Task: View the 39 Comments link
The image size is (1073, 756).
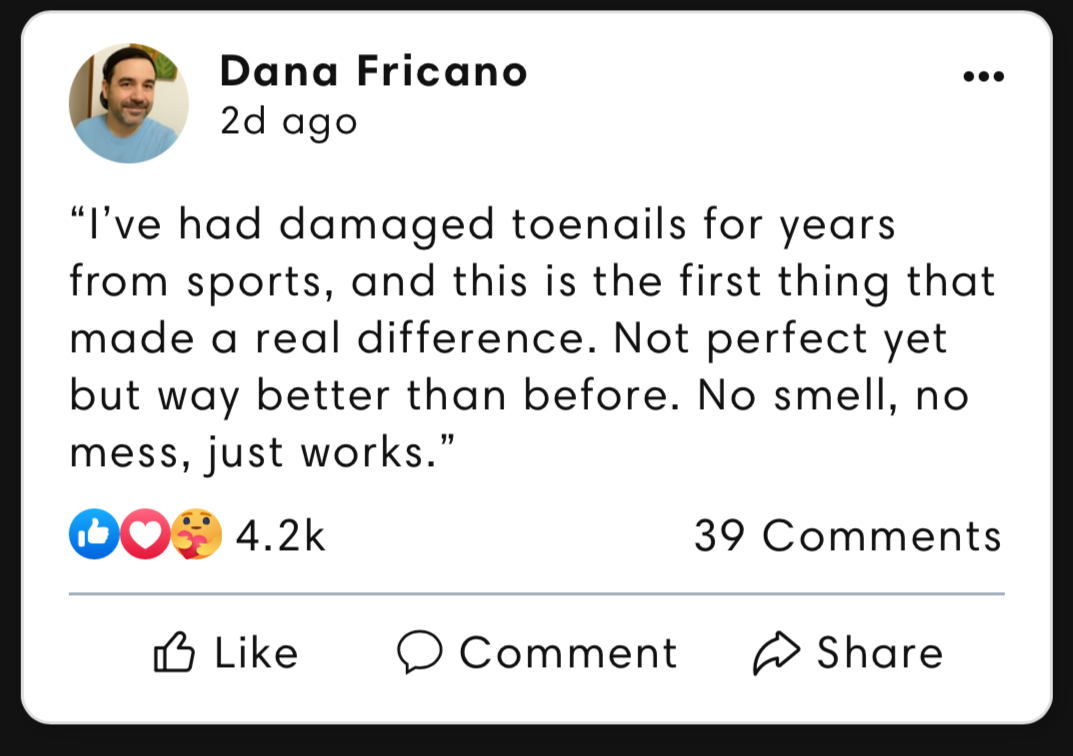Action: [x=847, y=536]
